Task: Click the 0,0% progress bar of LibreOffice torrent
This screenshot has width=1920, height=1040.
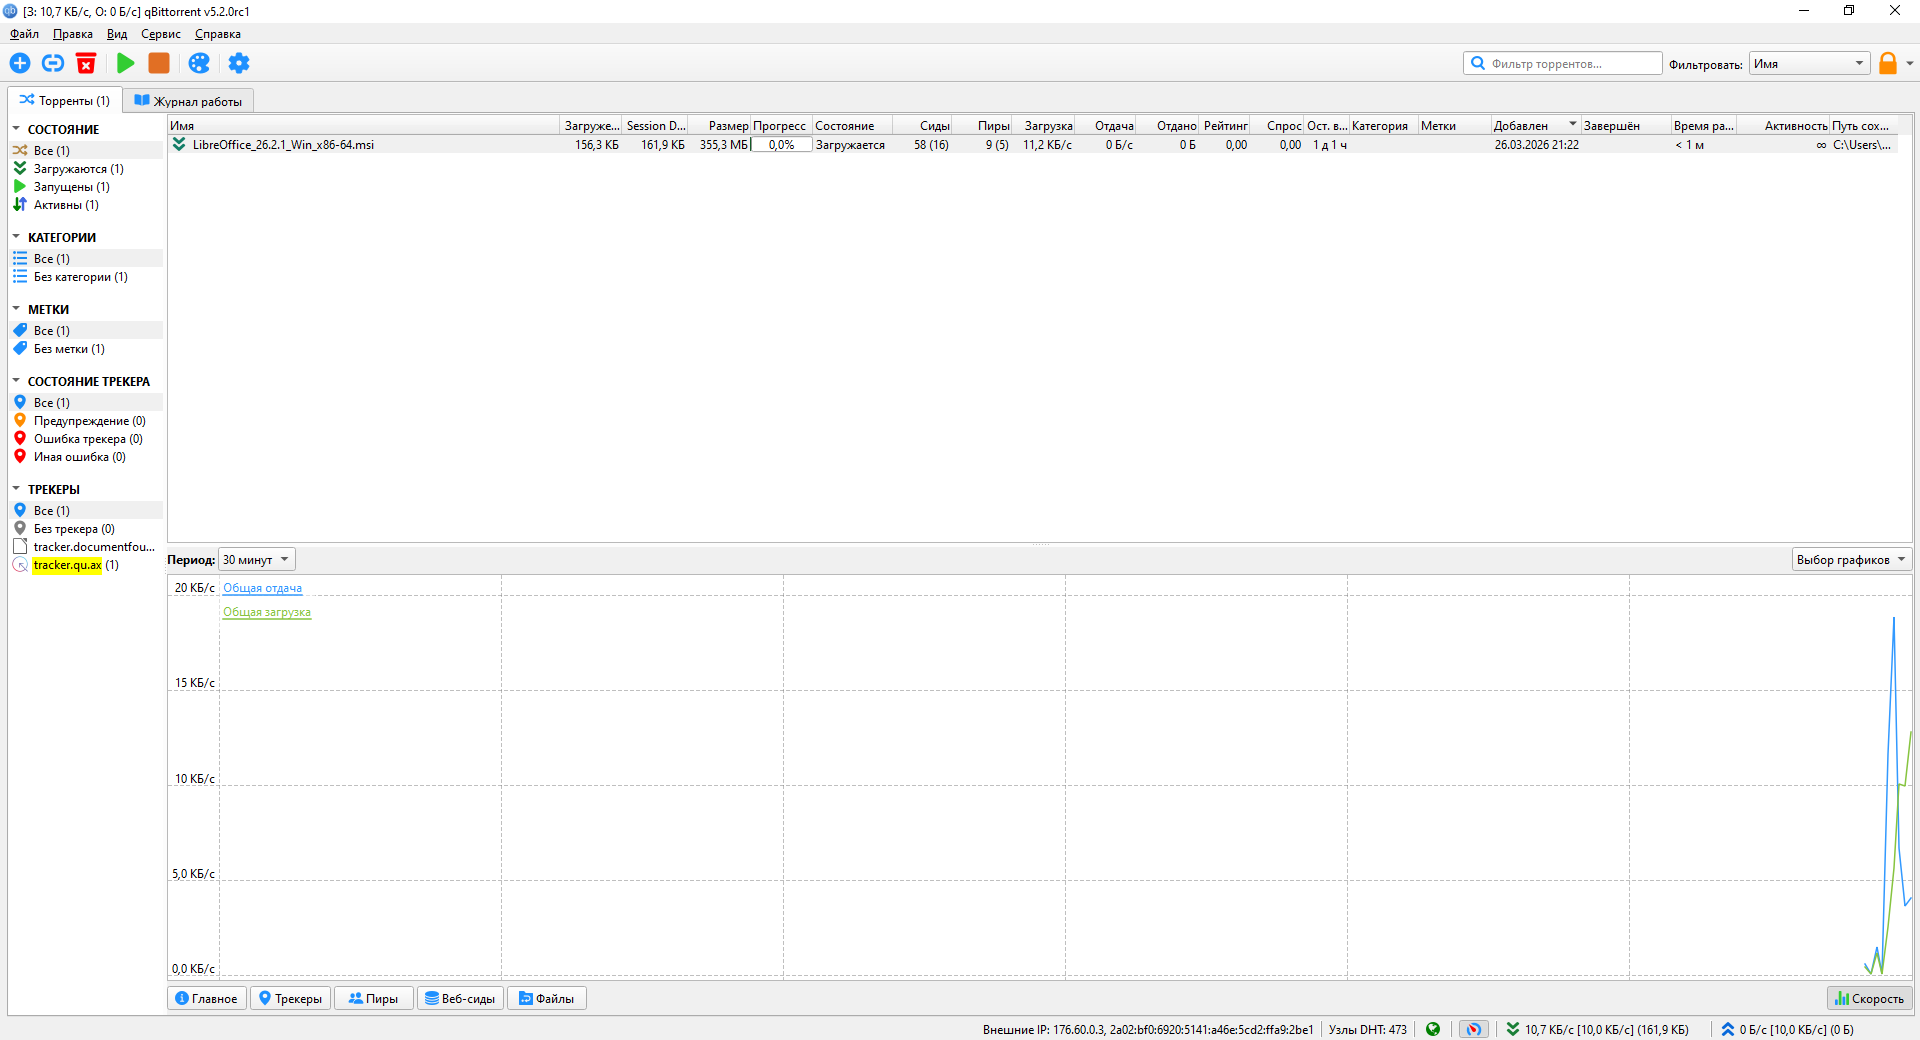Action: tap(781, 145)
